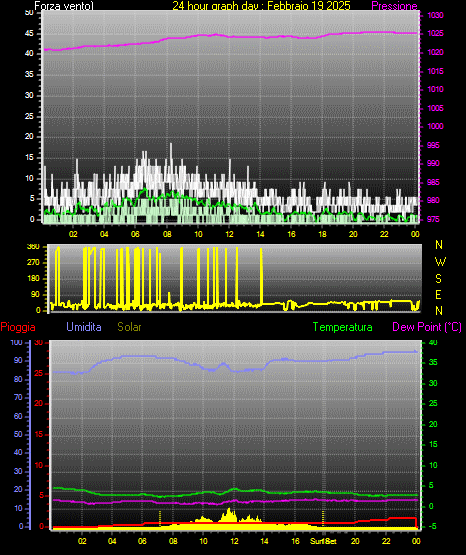The height and width of the screenshot is (555, 466).
Task: Click the yellow 'W' compass label
Action: click(440, 262)
